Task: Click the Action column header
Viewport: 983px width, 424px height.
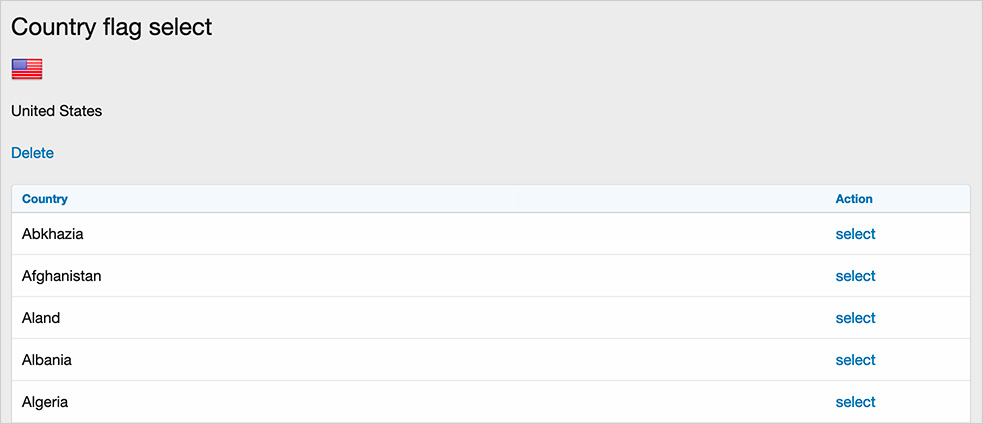Action: 854,199
